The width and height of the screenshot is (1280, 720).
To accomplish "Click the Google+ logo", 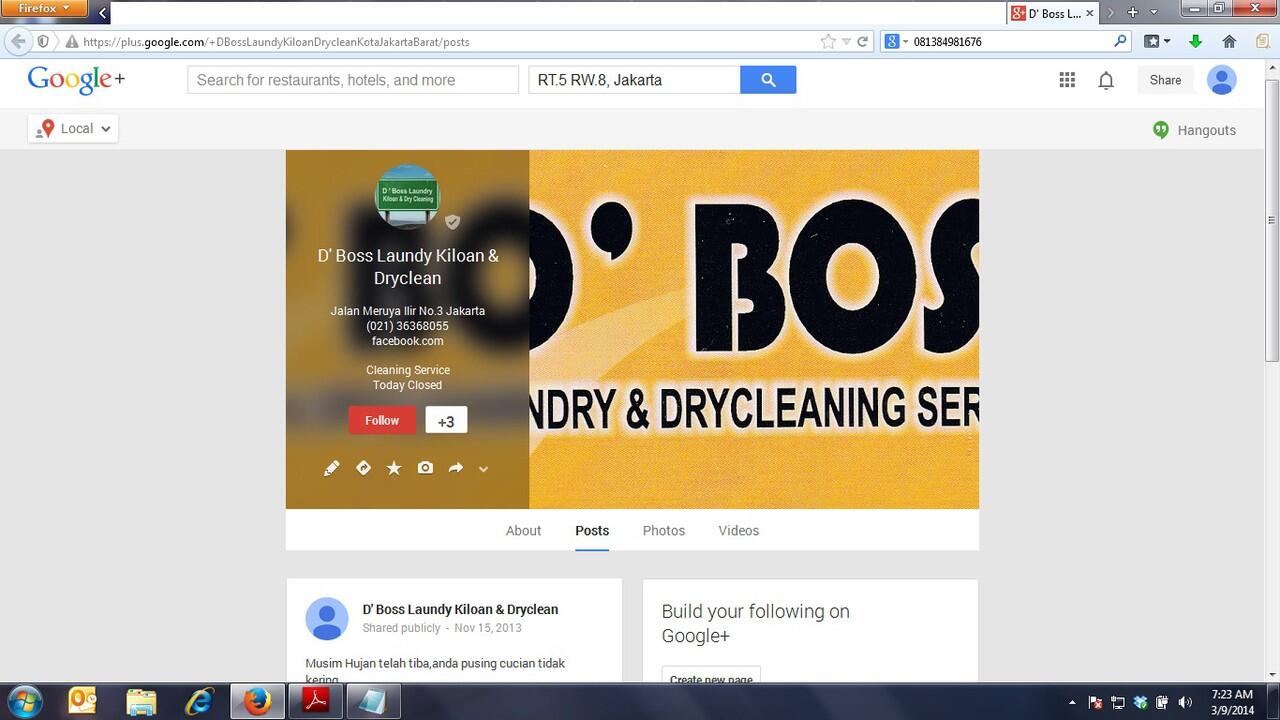I will [x=76, y=80].
